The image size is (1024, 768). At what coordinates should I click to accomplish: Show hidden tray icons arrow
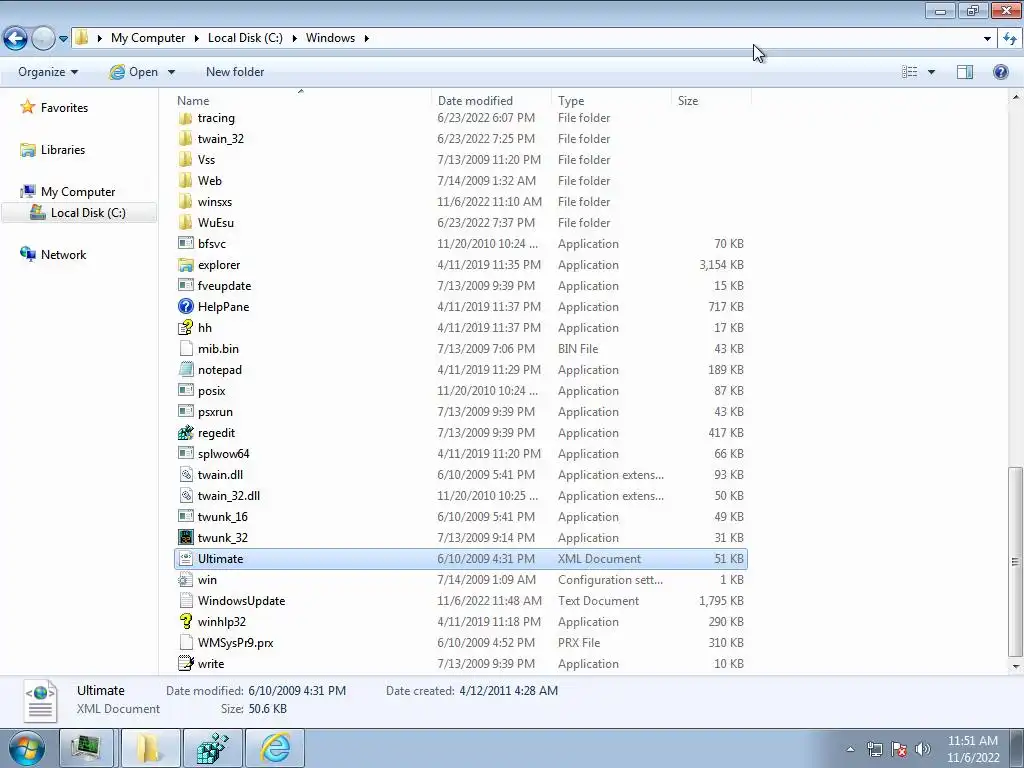[x=850, y=749]
